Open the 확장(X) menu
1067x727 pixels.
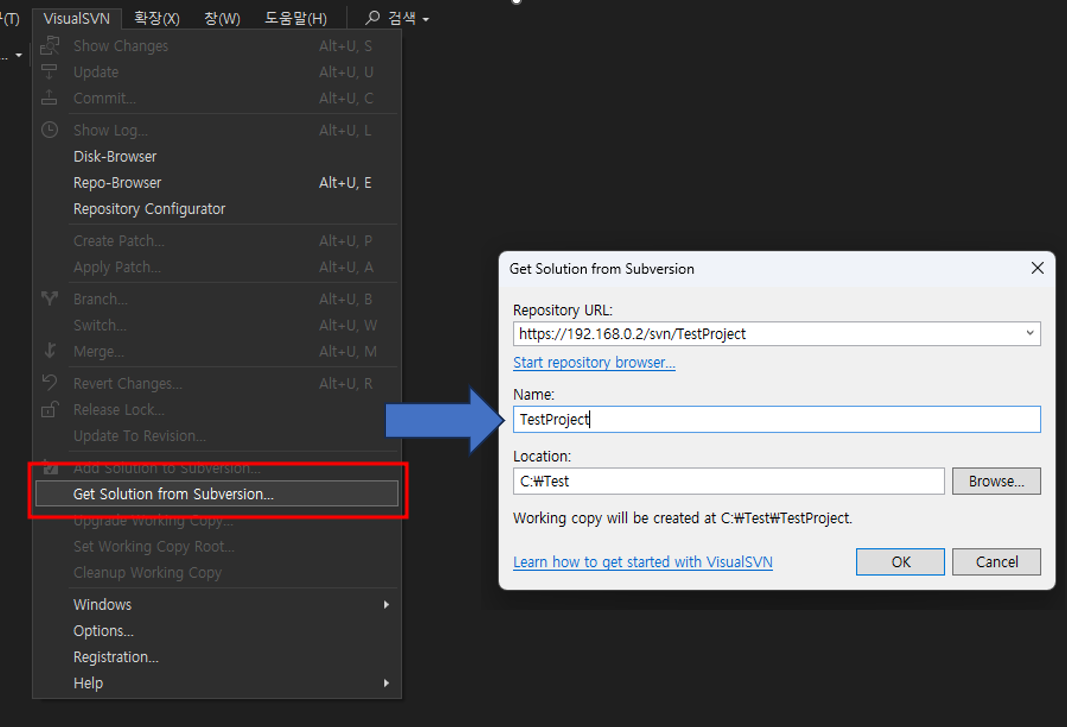(x=157, y=18)
